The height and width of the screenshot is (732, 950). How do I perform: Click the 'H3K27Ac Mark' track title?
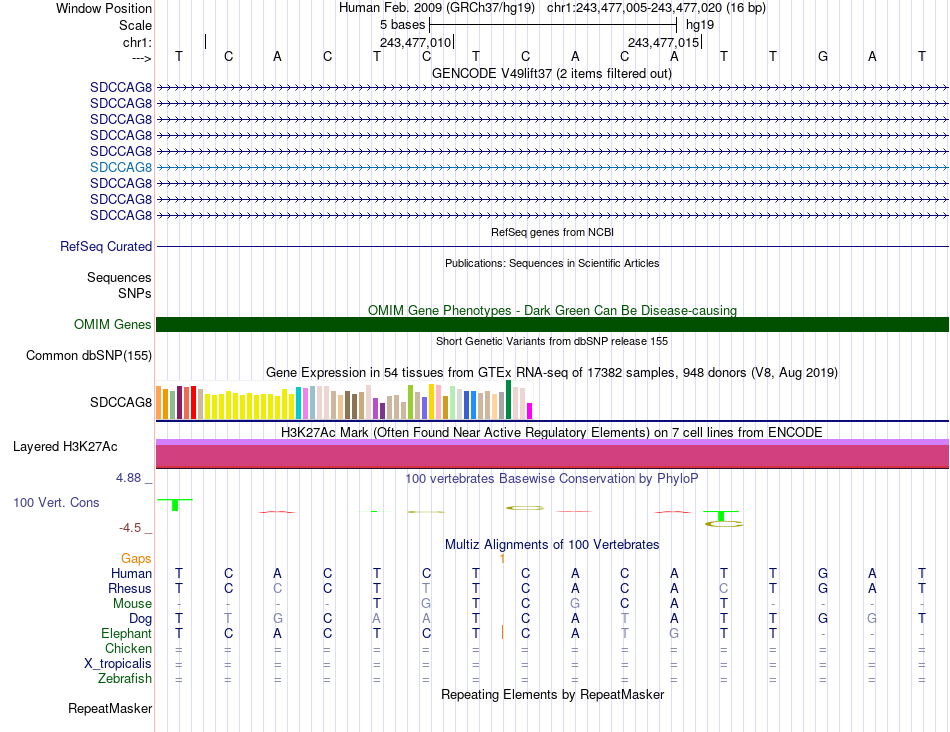coord(552,432)
